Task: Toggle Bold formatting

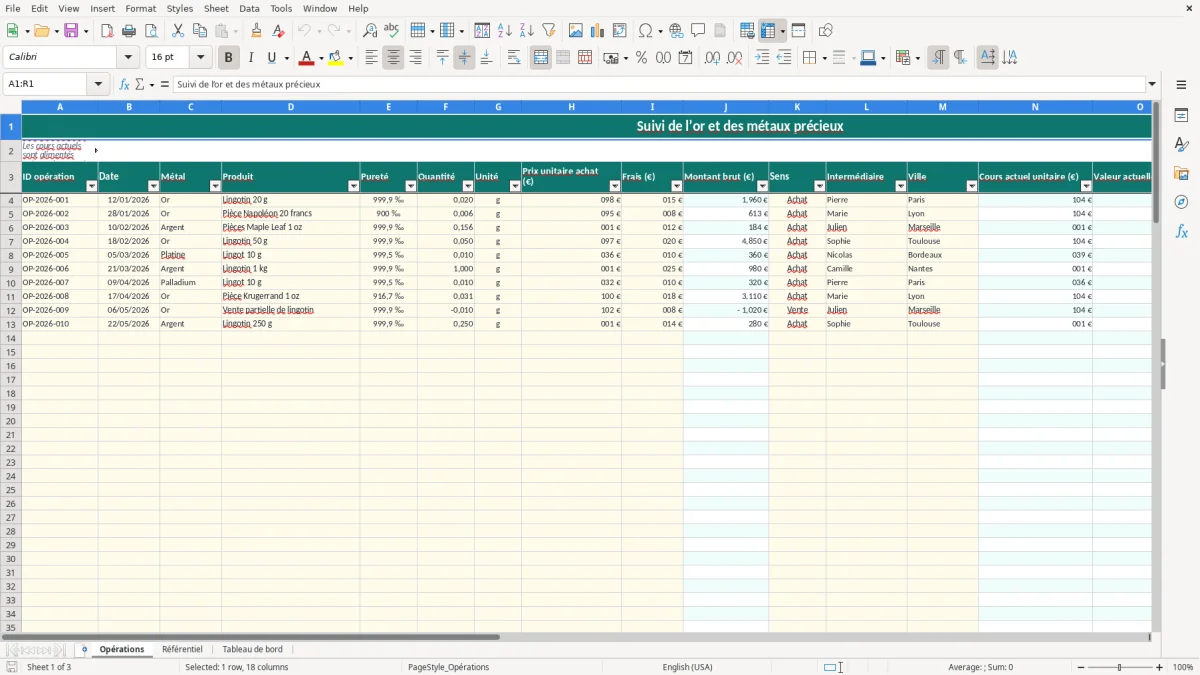Action: pos(229,58)
